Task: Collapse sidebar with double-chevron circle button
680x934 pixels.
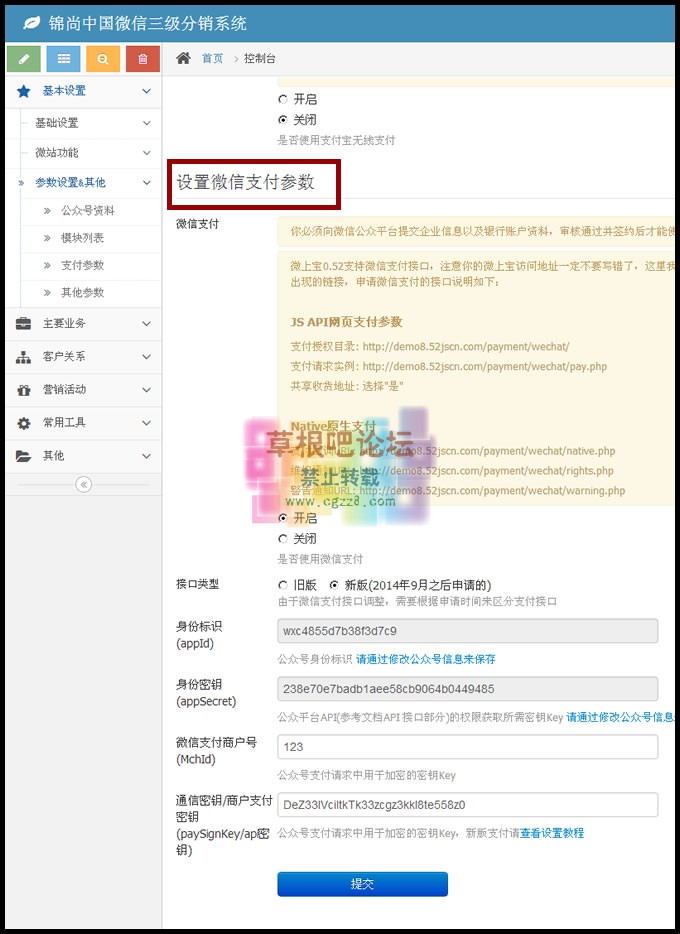Action: click(x=84, y=485)
